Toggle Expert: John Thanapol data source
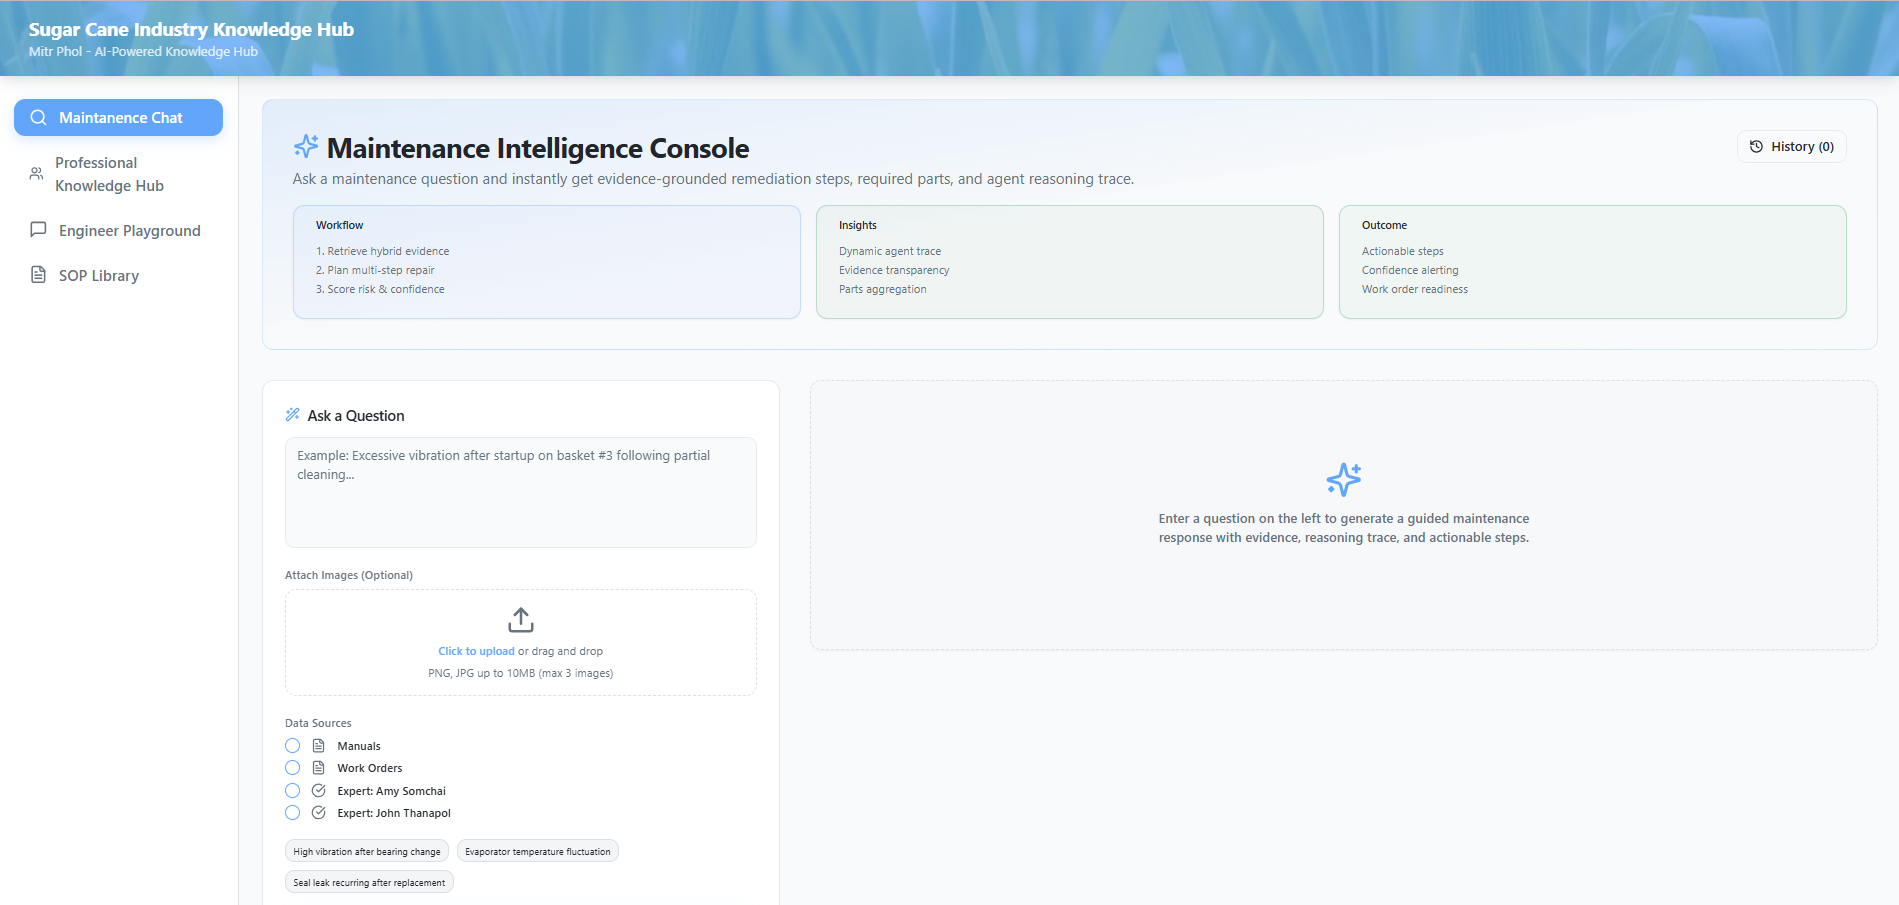This screenshot has height=905, width=1899. [293, 813]
